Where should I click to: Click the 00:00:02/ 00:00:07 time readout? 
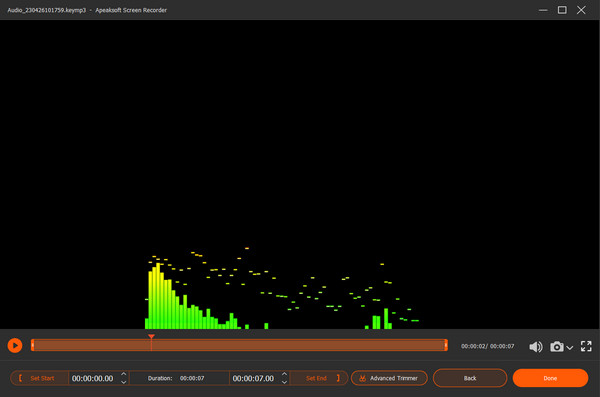(x=488, y=346)
